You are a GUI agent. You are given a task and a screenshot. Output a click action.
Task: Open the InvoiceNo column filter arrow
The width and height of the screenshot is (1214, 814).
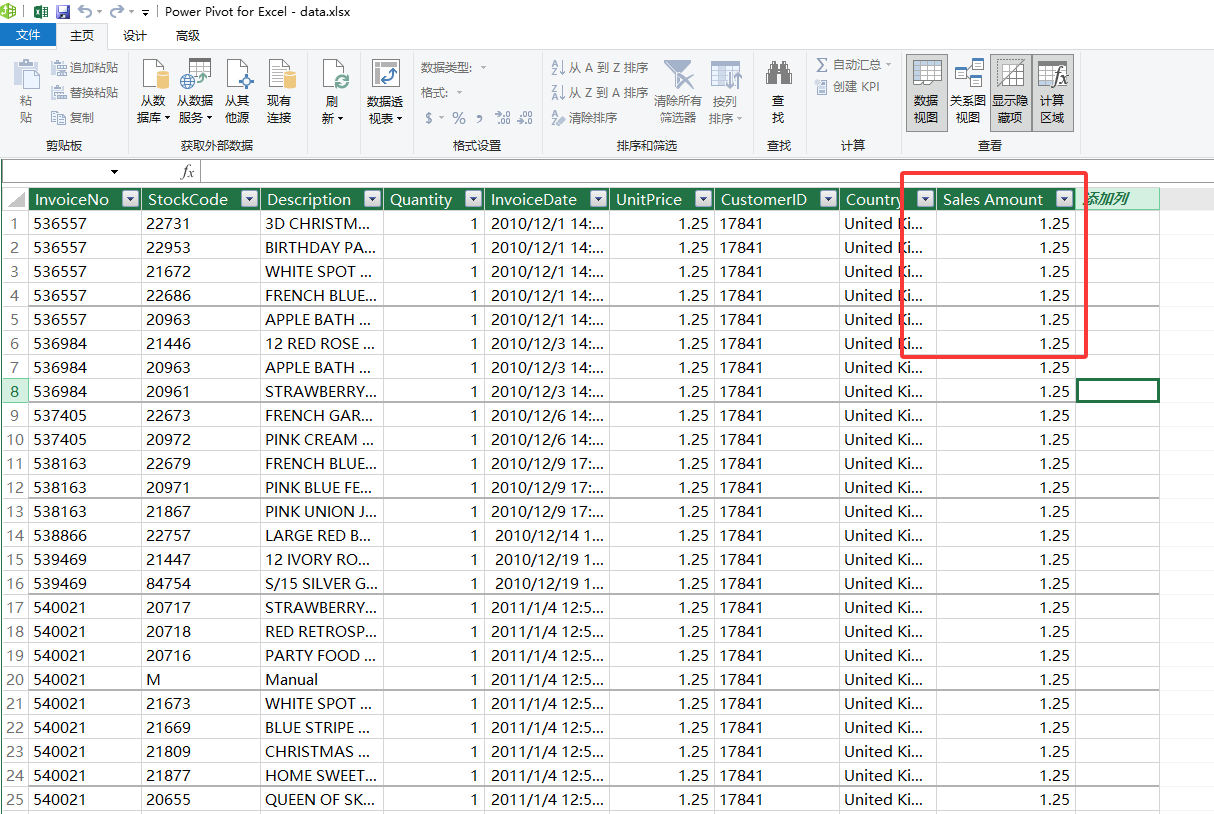point(129,199)
